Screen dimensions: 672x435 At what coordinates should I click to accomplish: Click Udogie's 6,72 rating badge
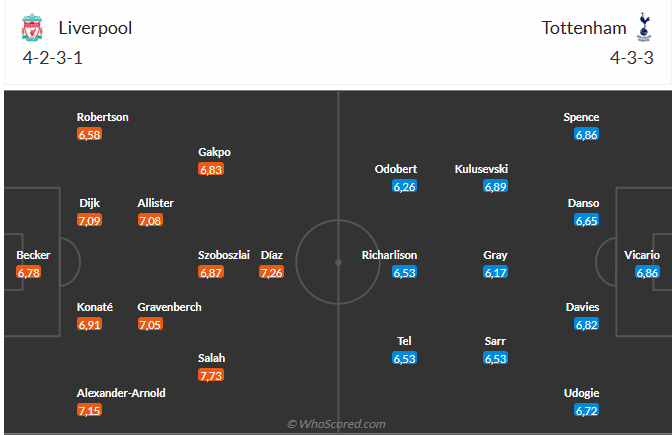tap(587, 410)
